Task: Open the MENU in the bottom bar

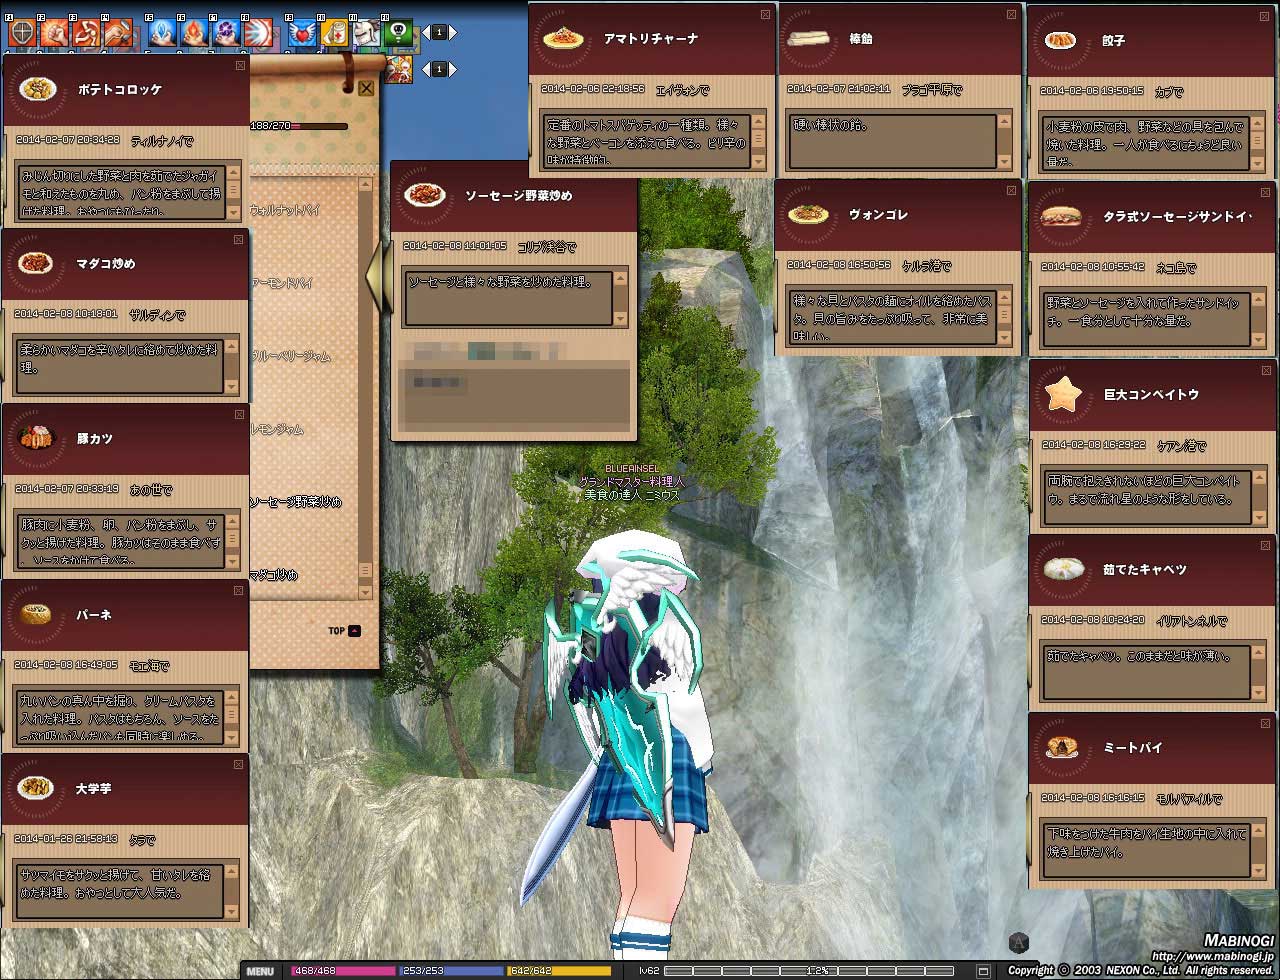Action: [x=260, y=971]
